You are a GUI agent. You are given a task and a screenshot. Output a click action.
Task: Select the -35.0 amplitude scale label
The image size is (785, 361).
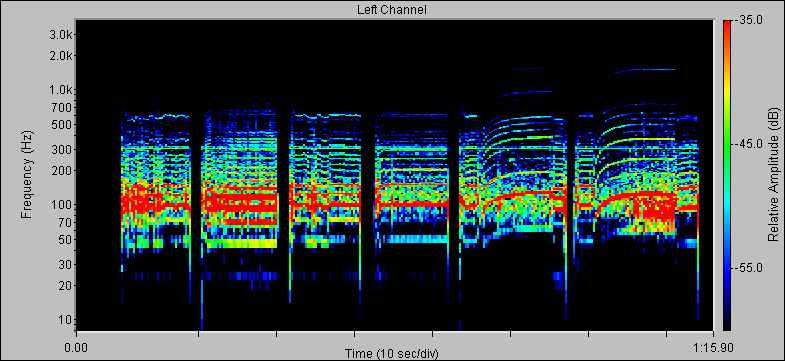point(748,21)
